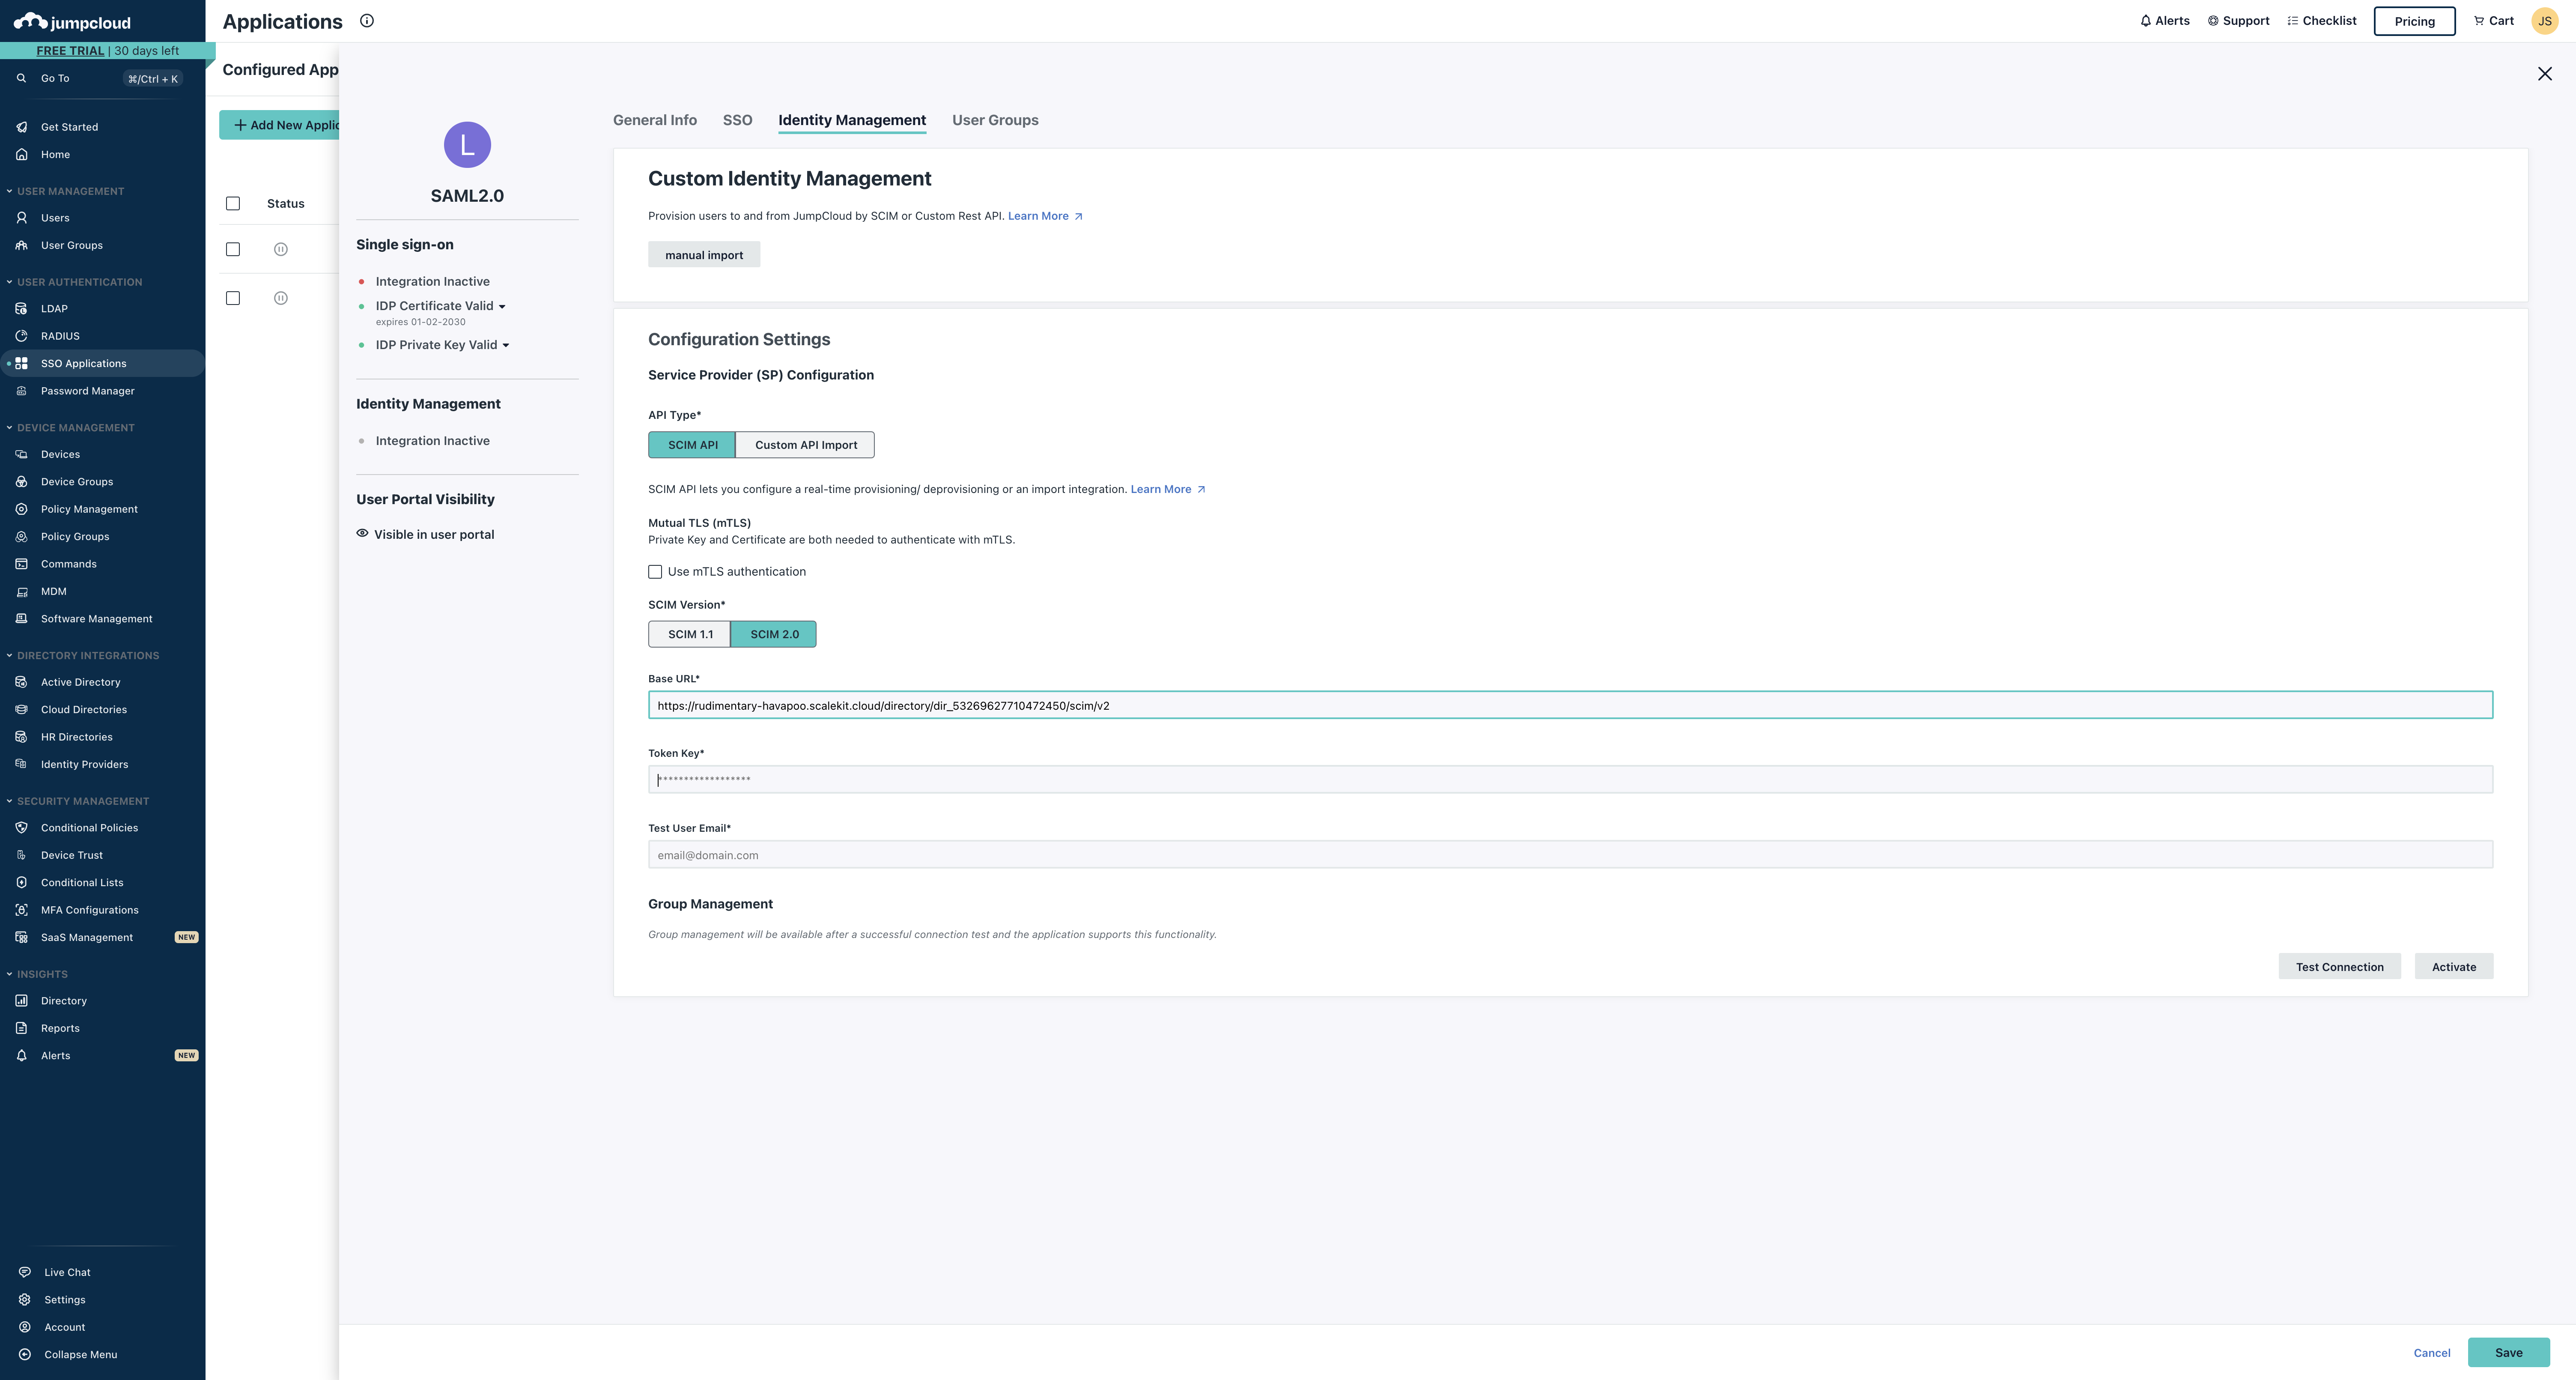Image resolution: width=2576 pixels, height=1380 pixels.
Task: Click the User Groups sidebar icon
Action: [x=21, y=245]
